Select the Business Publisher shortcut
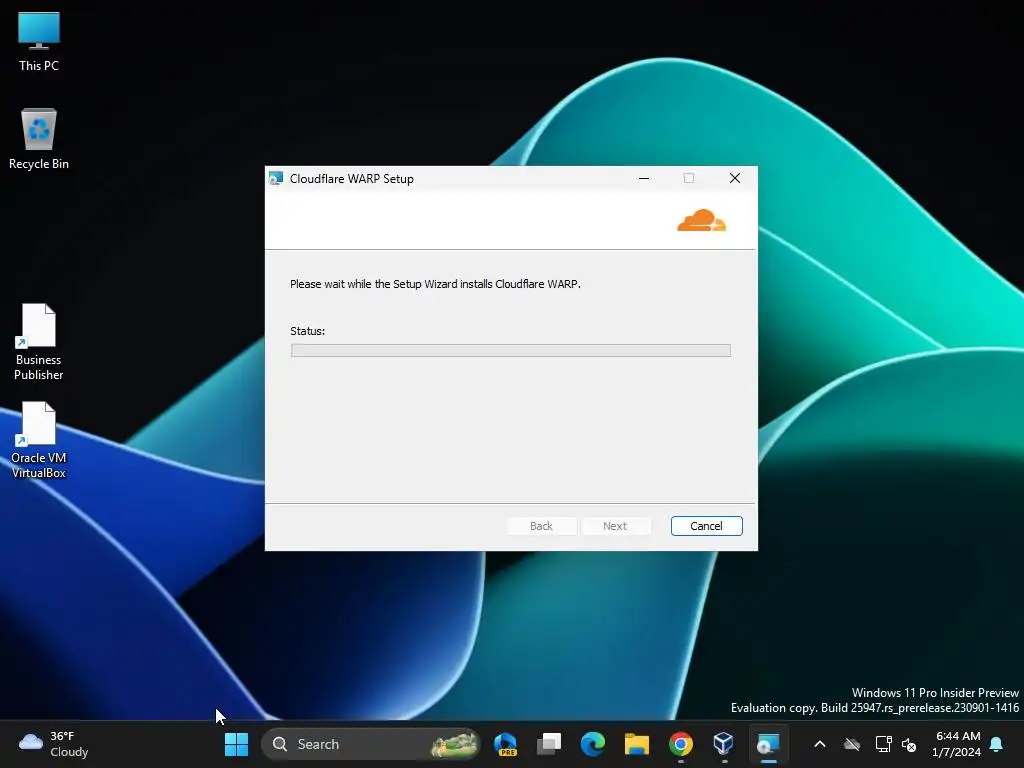 pos(39,342)
